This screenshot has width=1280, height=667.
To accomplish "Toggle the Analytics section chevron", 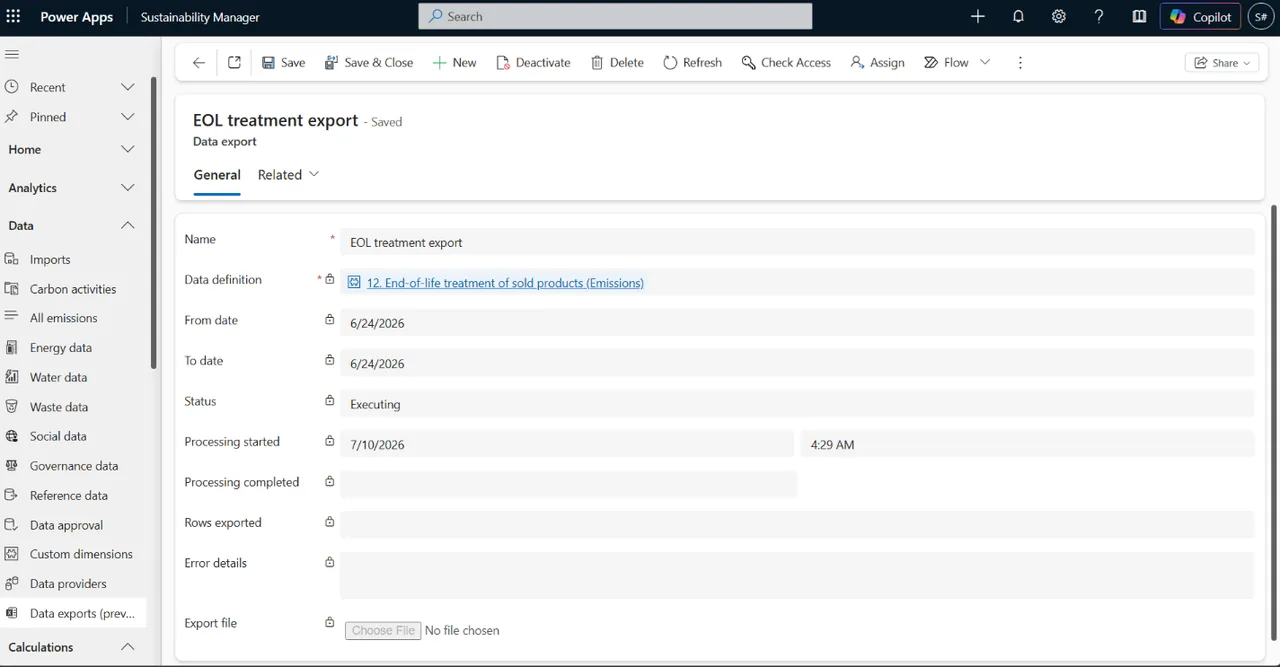I will pyautogui.click(x=127, y=188).
